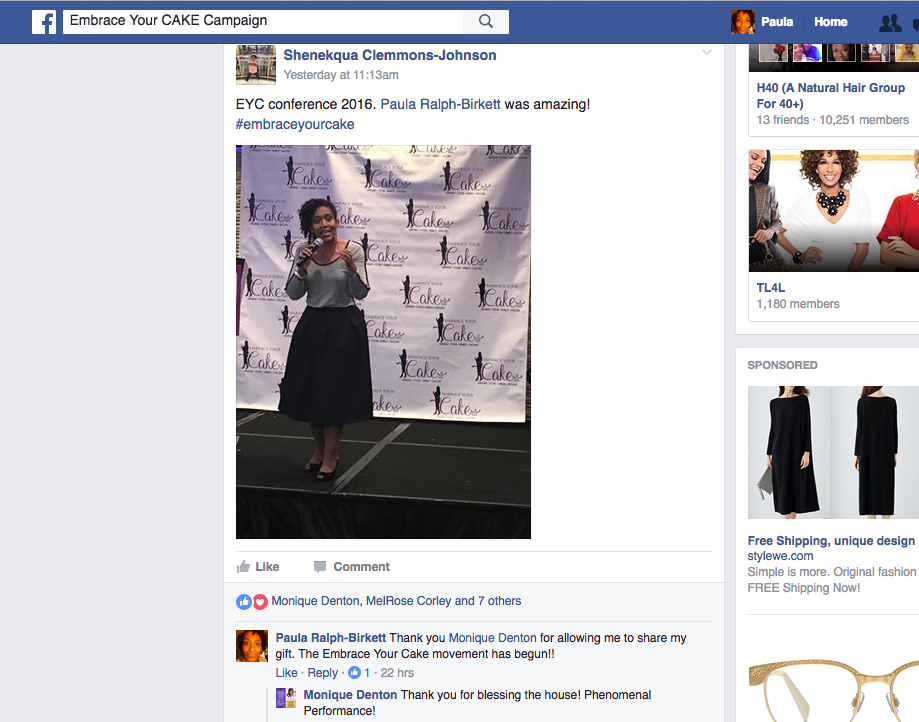Click the gold eyeglasses ad image

(833, 690)
